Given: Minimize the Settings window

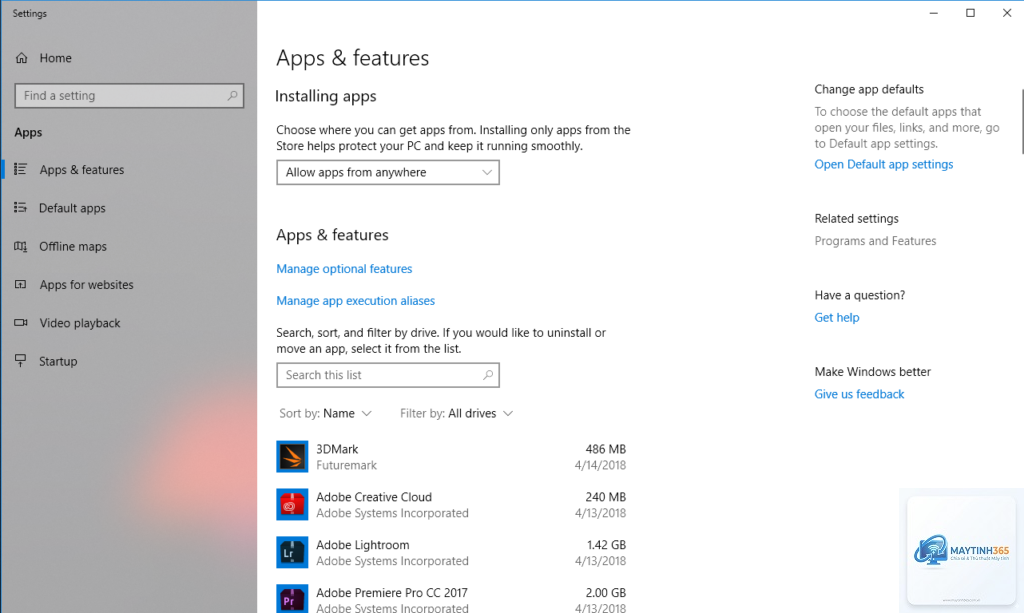Looking at the screenshot, I should (934, 13).
